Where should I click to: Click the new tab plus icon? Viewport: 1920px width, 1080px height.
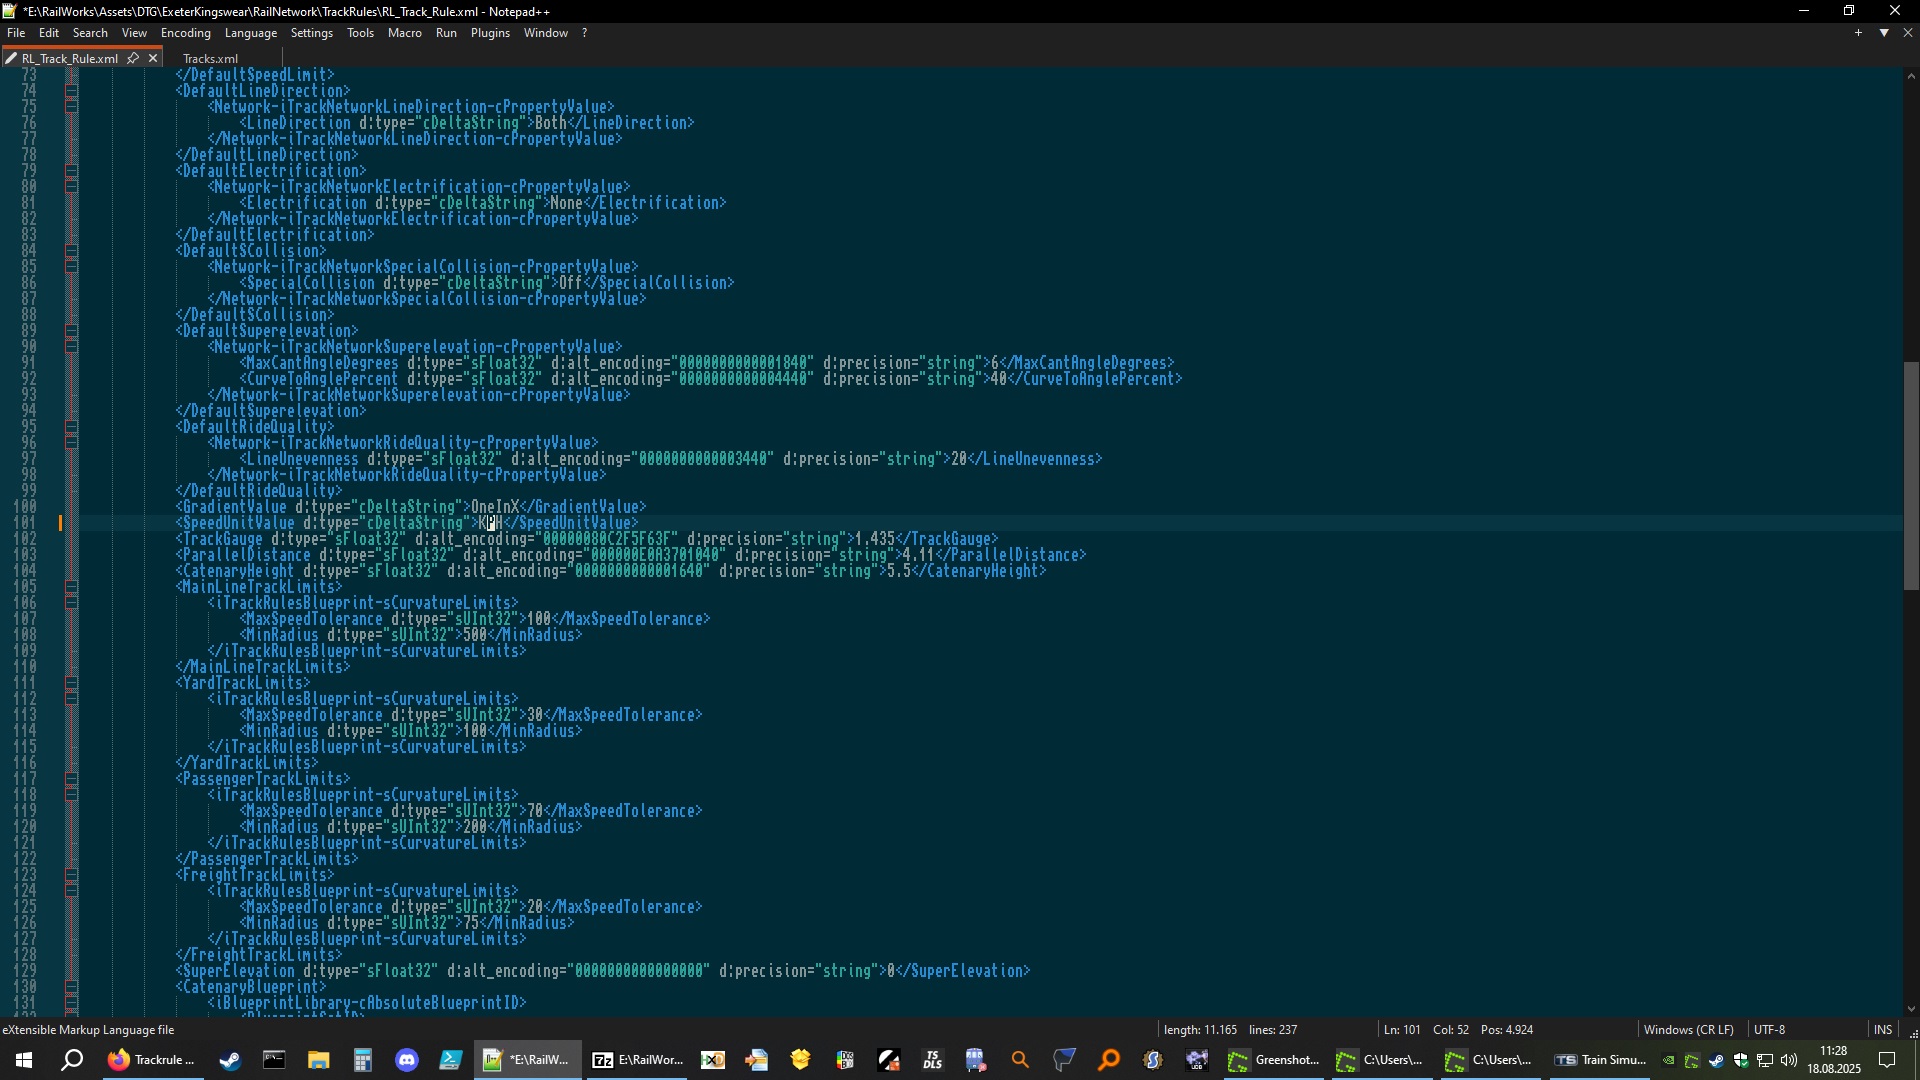pos(1859,33)
